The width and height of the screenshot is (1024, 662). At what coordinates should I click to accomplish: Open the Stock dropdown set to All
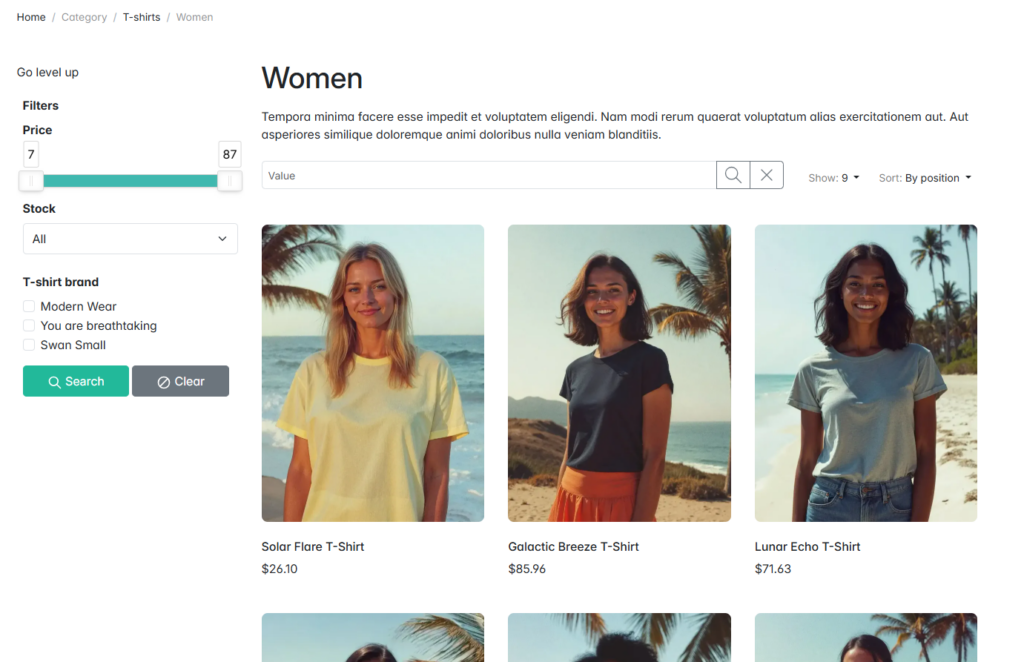click(130, 239)
